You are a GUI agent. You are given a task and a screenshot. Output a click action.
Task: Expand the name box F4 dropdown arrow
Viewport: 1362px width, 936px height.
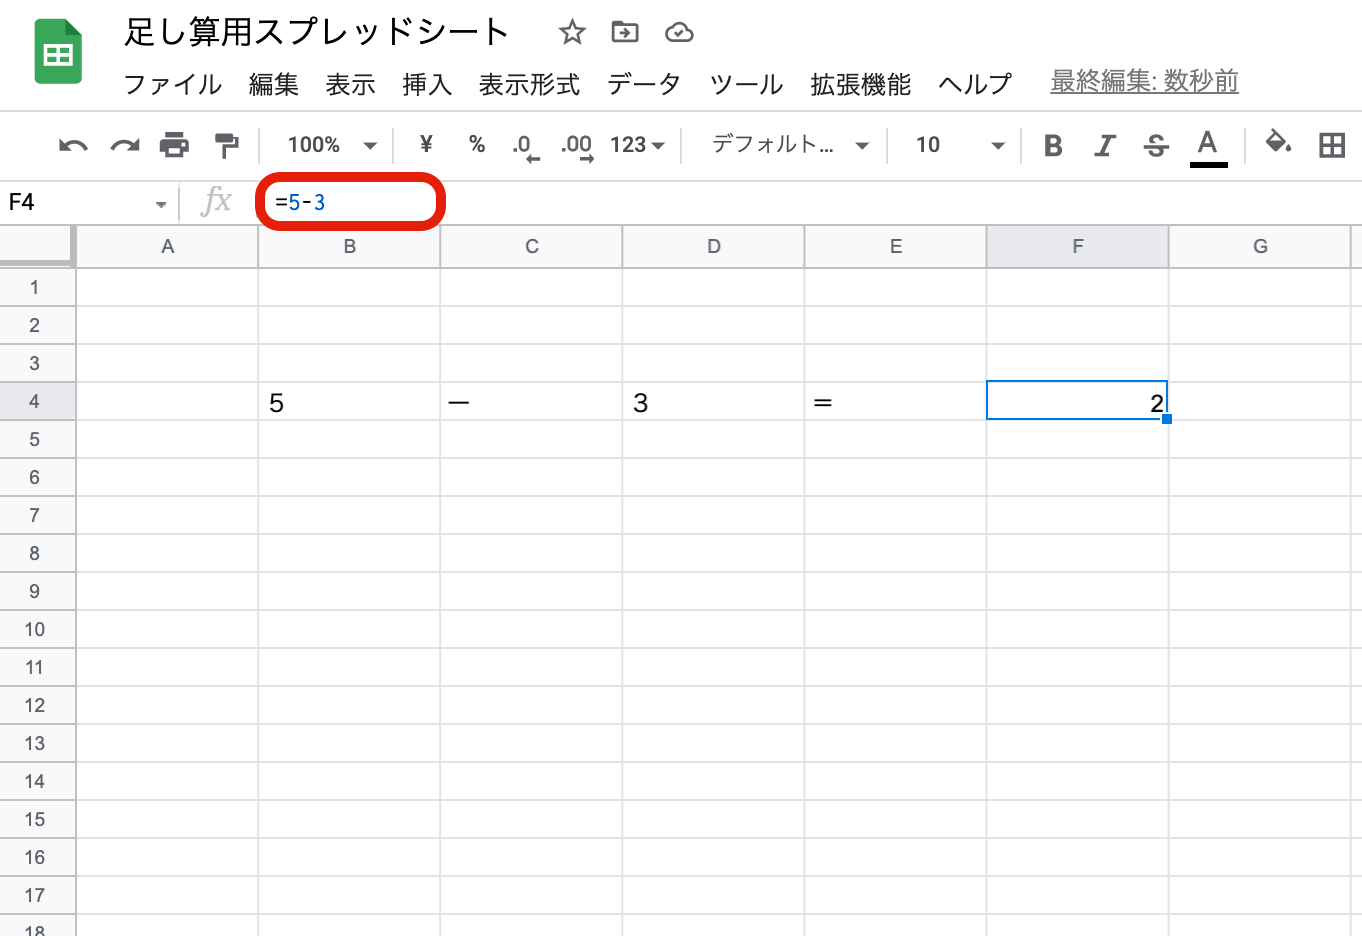click(x=161, y=204)
